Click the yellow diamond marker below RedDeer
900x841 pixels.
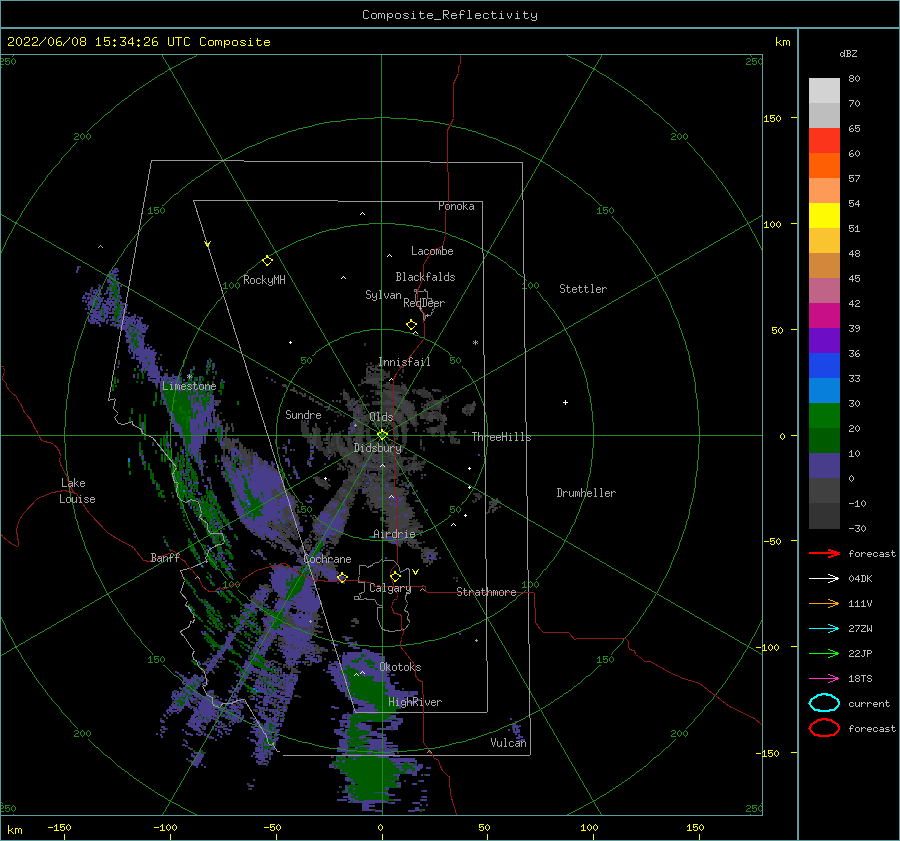click(x=412, y=324)
